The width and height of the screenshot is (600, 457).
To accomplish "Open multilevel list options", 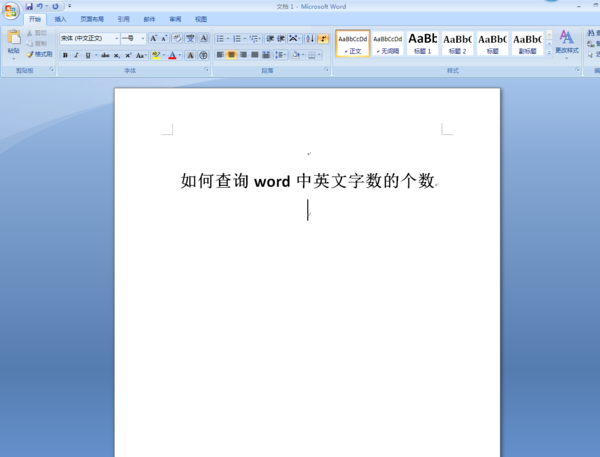I will tap(255, 39).
